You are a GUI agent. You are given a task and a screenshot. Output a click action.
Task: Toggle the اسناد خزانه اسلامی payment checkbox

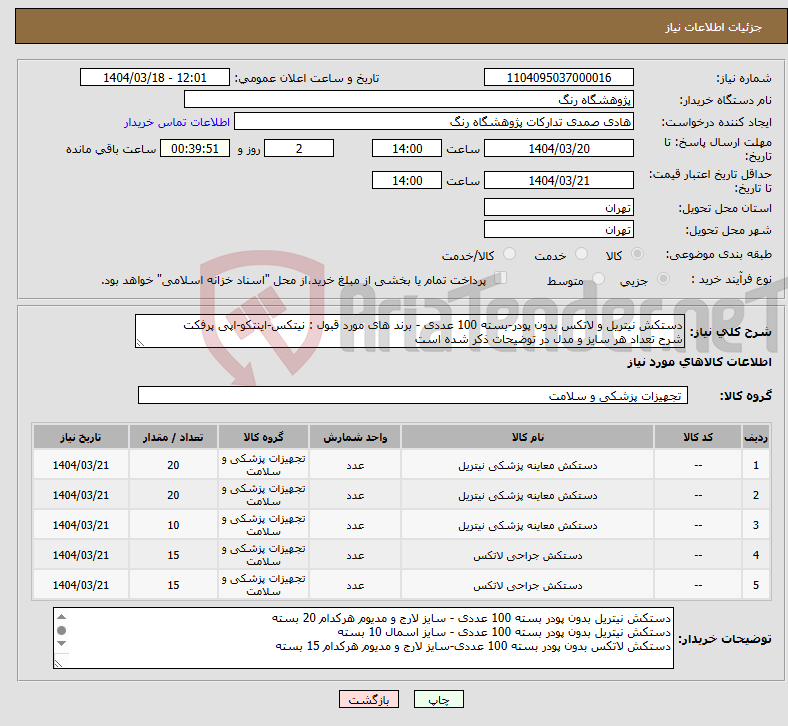coord(501,278)
